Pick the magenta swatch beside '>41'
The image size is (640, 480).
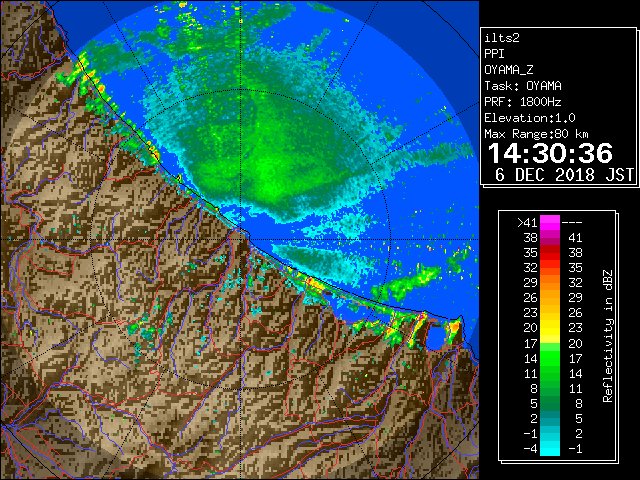click(550, 223)
